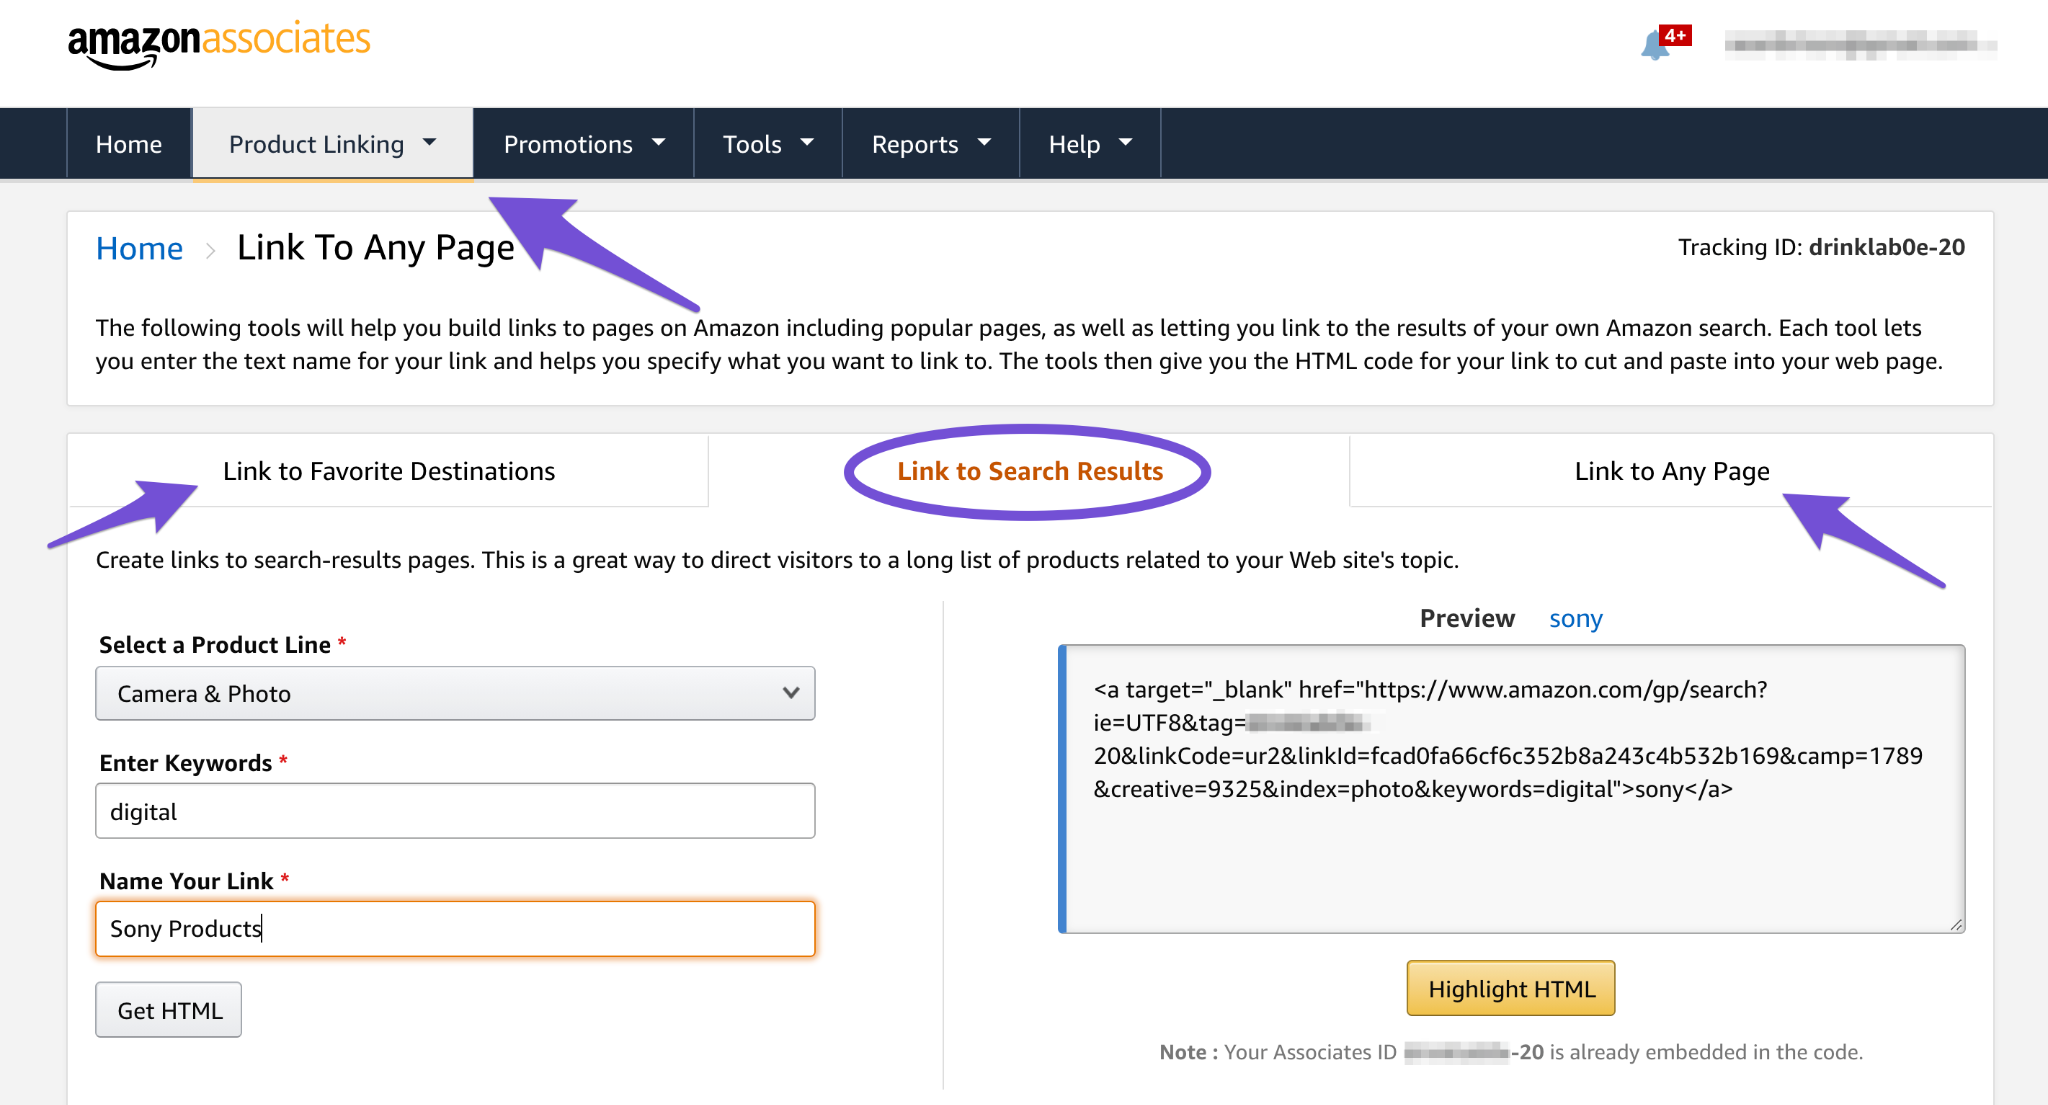Click the Highlight HTML button

tap(1511, 988)
